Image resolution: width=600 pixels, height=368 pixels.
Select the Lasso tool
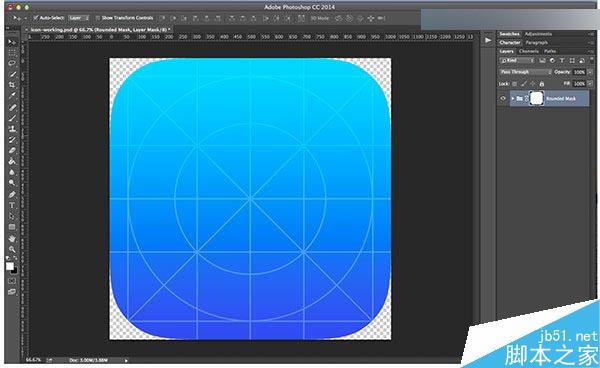[12, 63]
